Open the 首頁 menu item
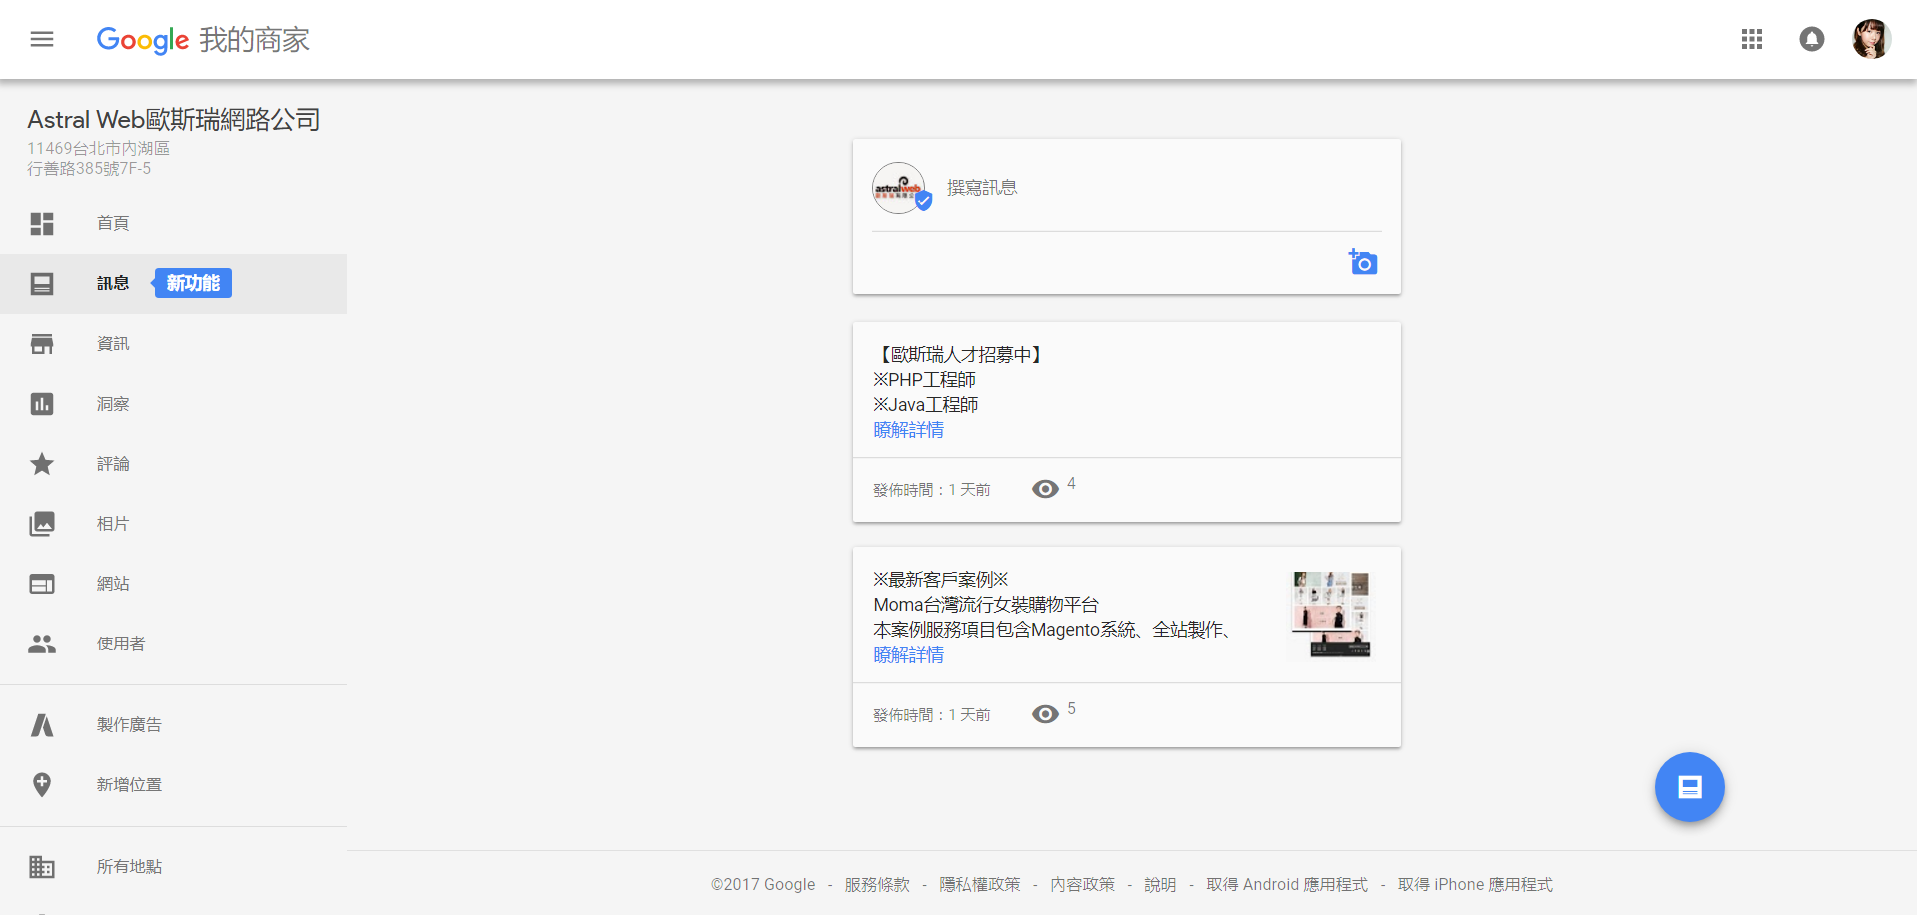 [x=173, y=223]
